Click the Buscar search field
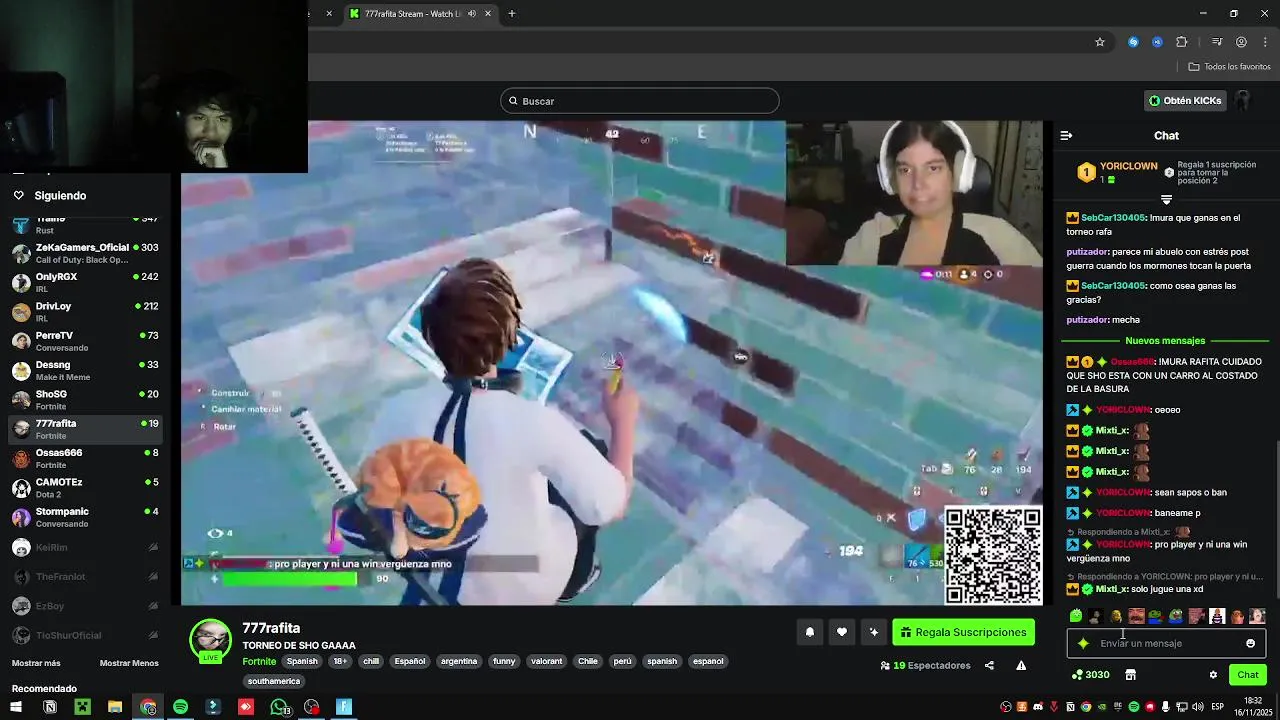This screenshot has width=1280, height=720. pyautogui.click(x=640, y=101)
